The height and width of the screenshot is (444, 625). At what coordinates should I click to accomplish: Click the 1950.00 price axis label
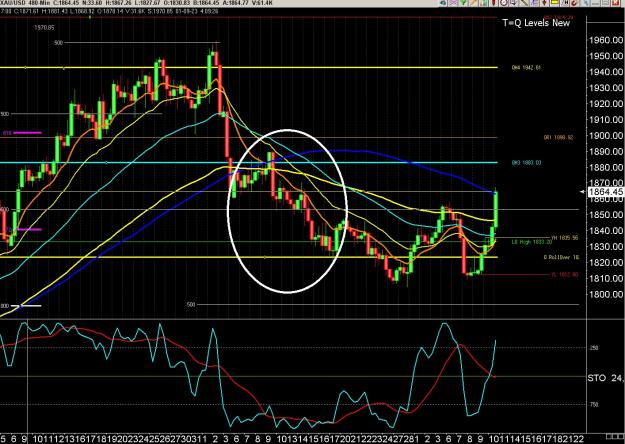pos(605,56)
